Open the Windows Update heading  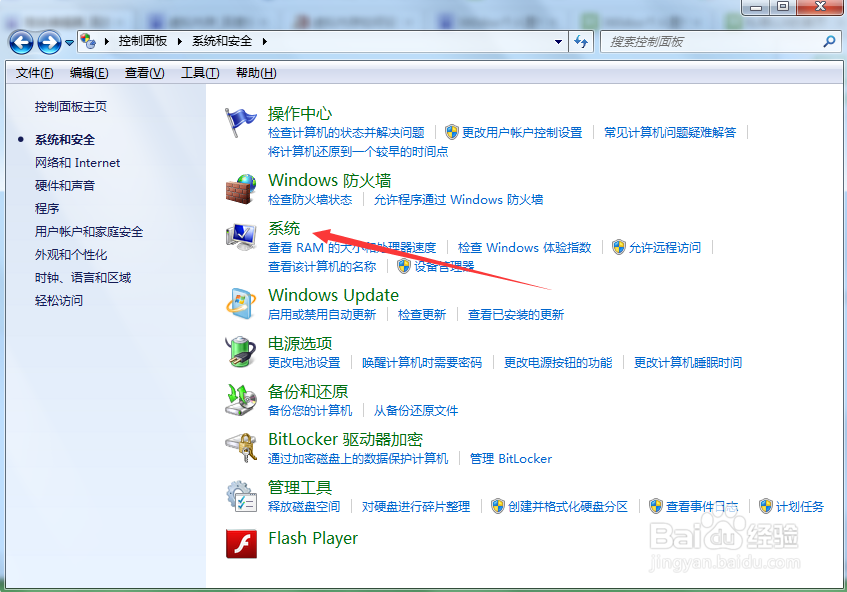pyautogui.click(x=333, y=295)
